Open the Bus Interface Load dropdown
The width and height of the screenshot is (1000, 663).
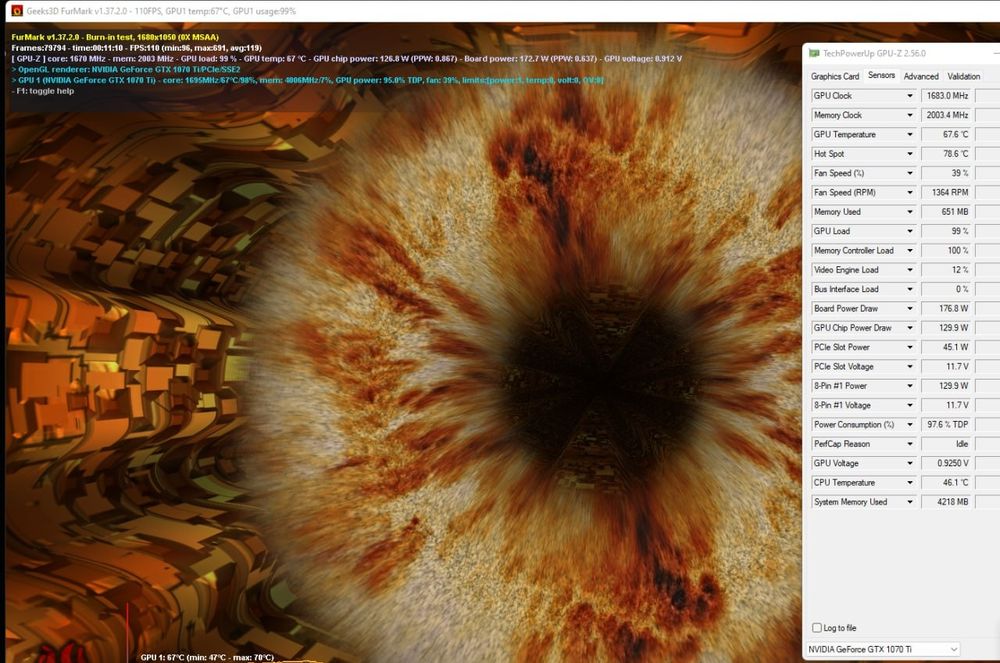[x=910, y=289]
